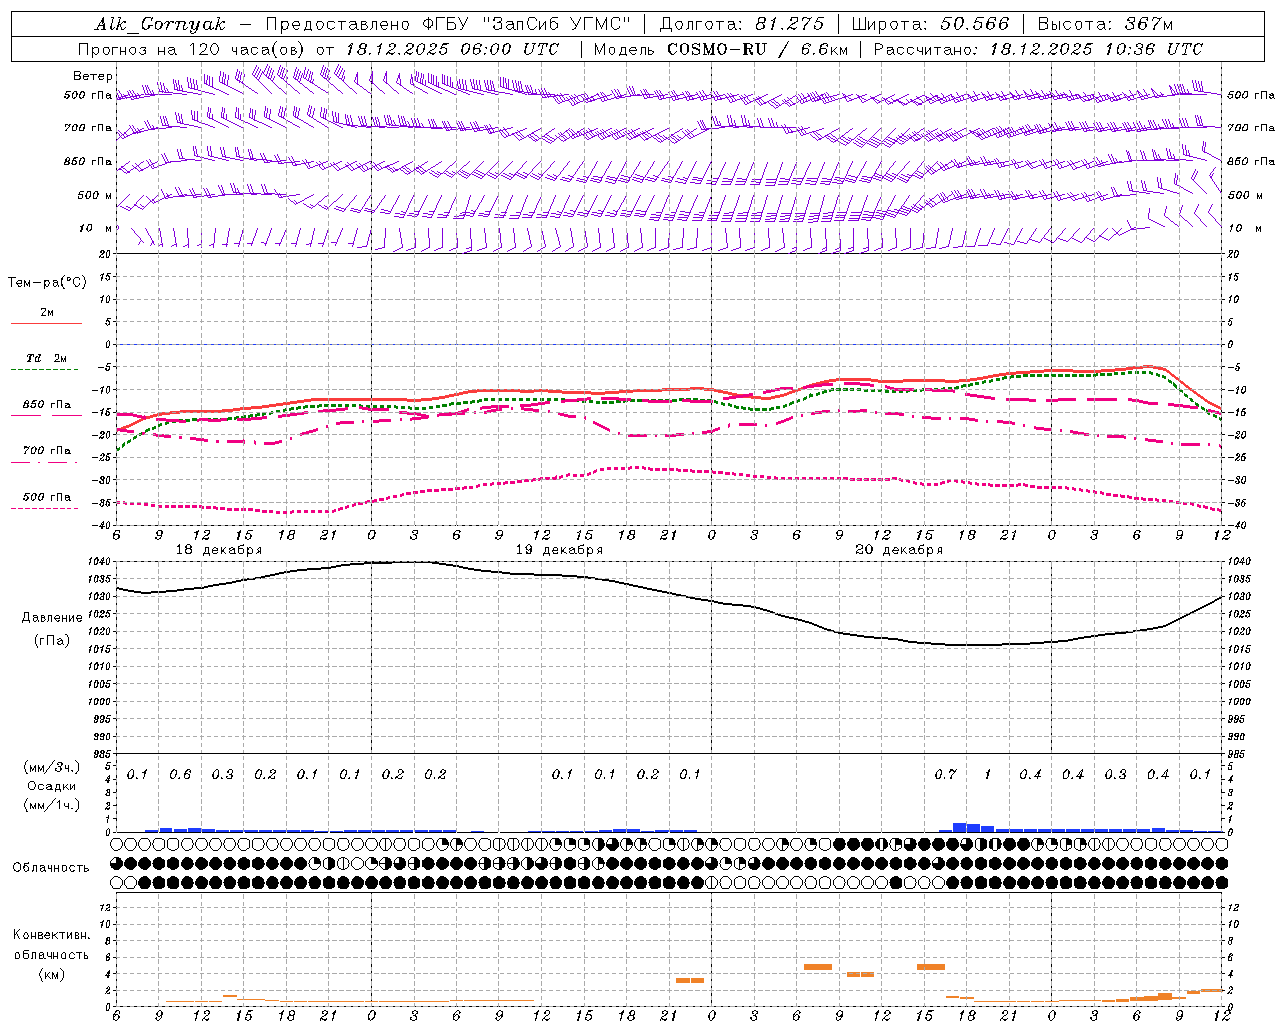This screenshot has height=1024, width=1280.
Task: Click the computed time Рассчитано: 18.12.2025 10:36 UTC
Action: click(x=1038, y=49)
